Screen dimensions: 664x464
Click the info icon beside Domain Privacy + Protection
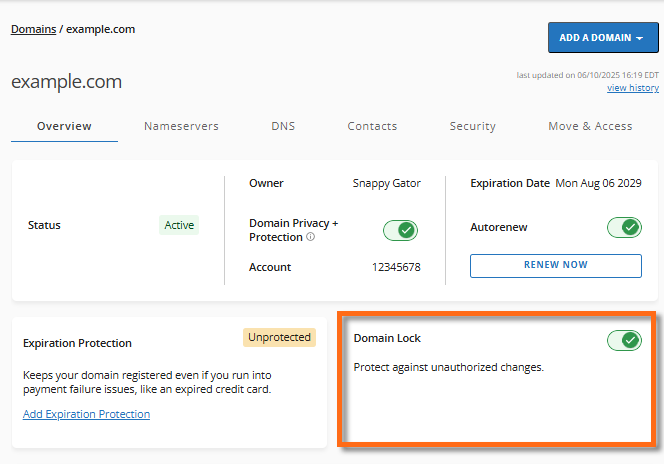tap(310, 238)
